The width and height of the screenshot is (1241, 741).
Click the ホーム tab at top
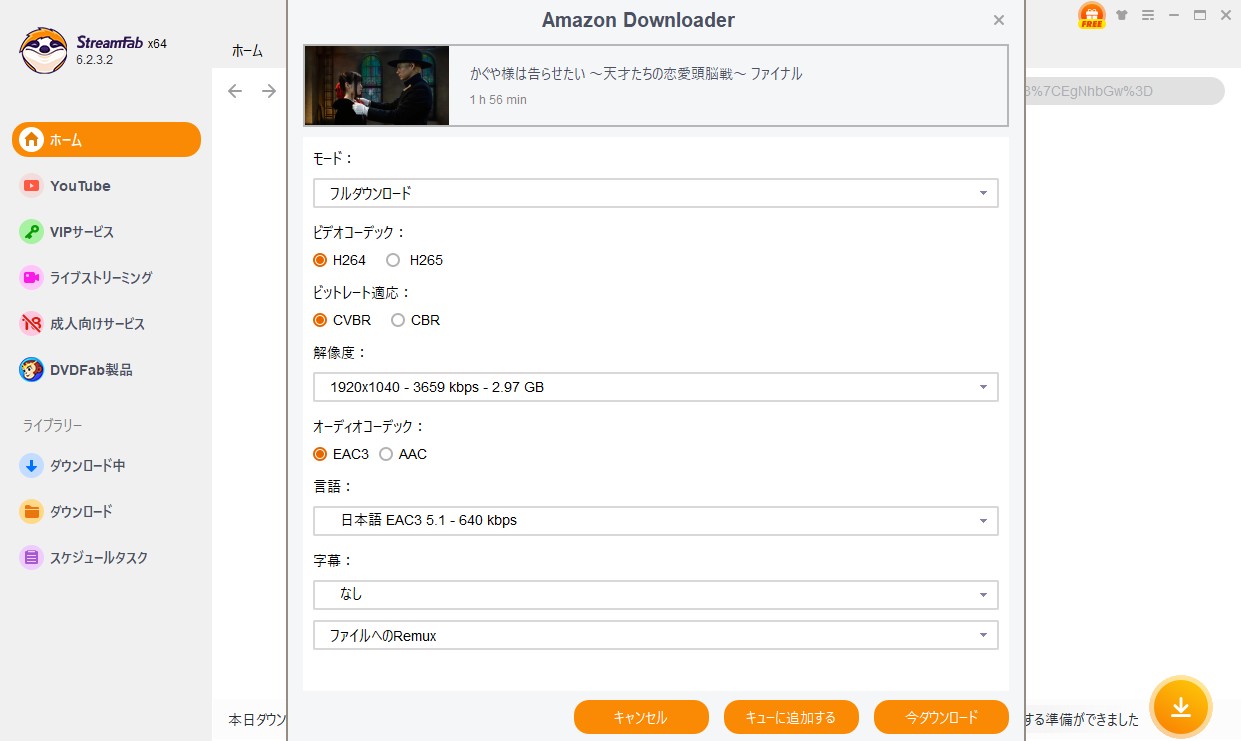click(247, 51)
